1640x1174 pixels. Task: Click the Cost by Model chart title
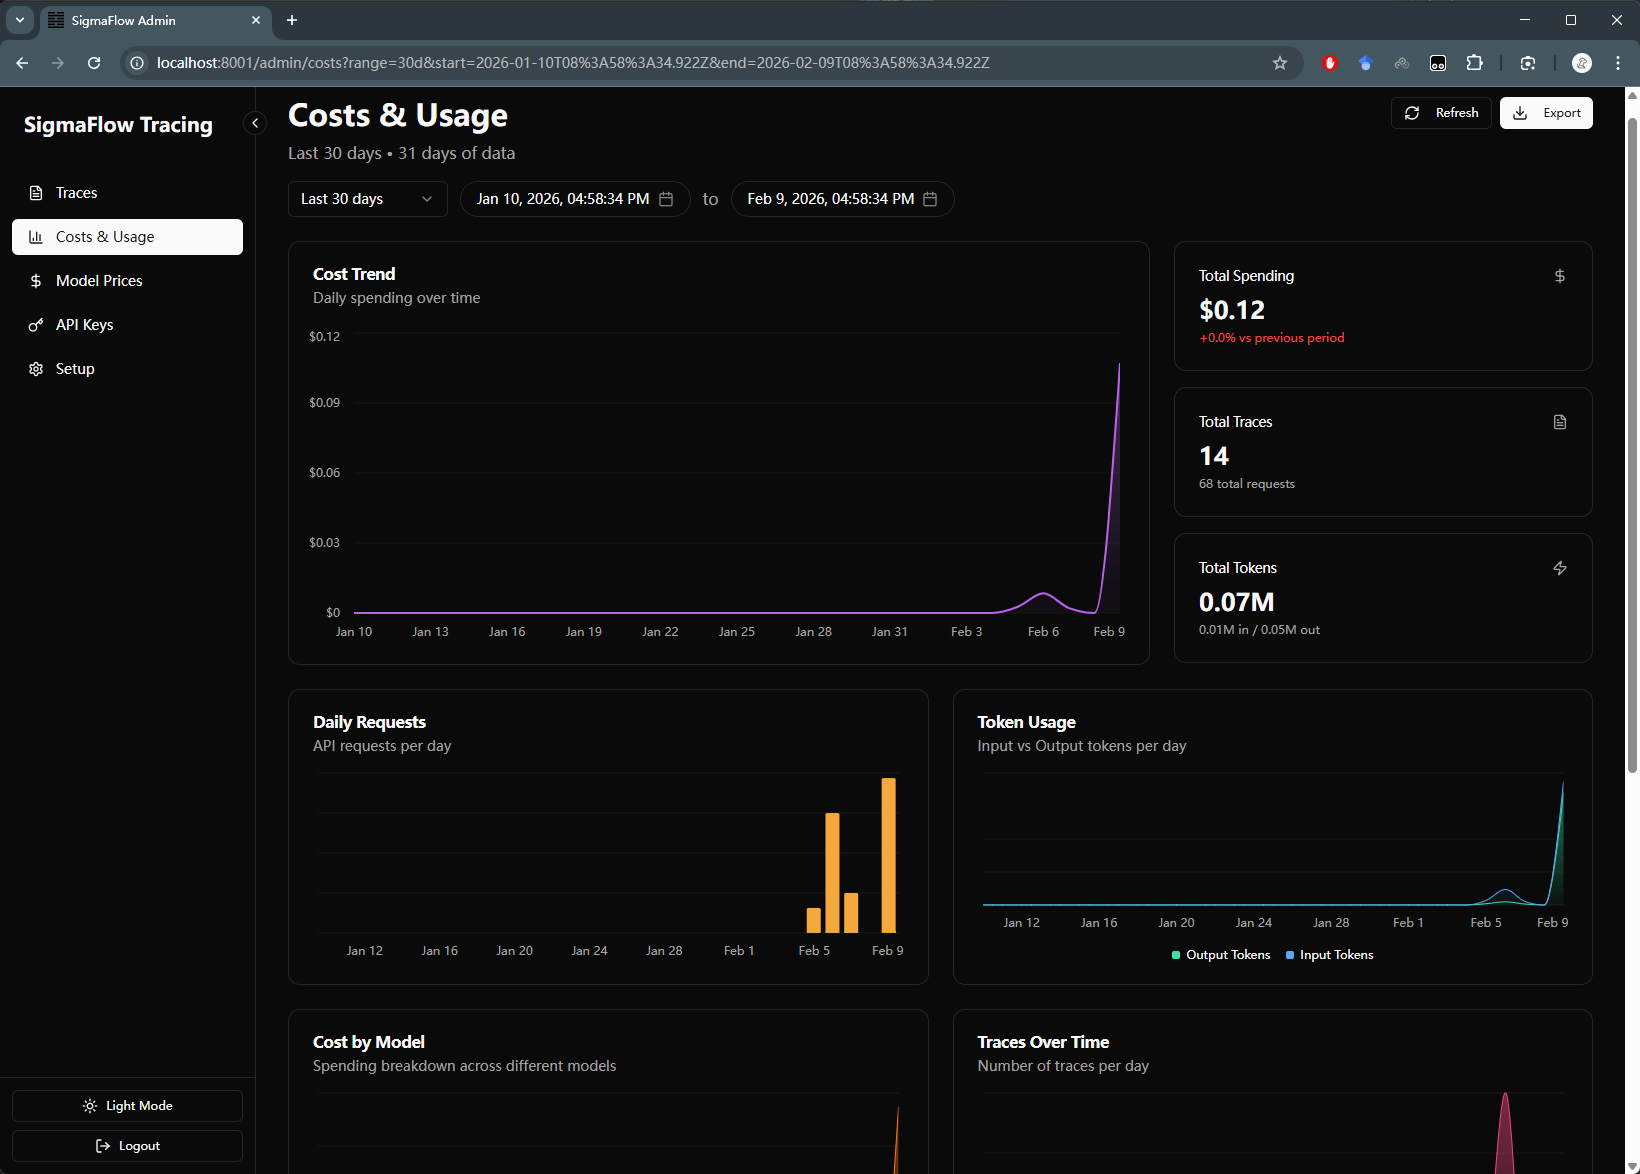click(x=369, y=1042)
